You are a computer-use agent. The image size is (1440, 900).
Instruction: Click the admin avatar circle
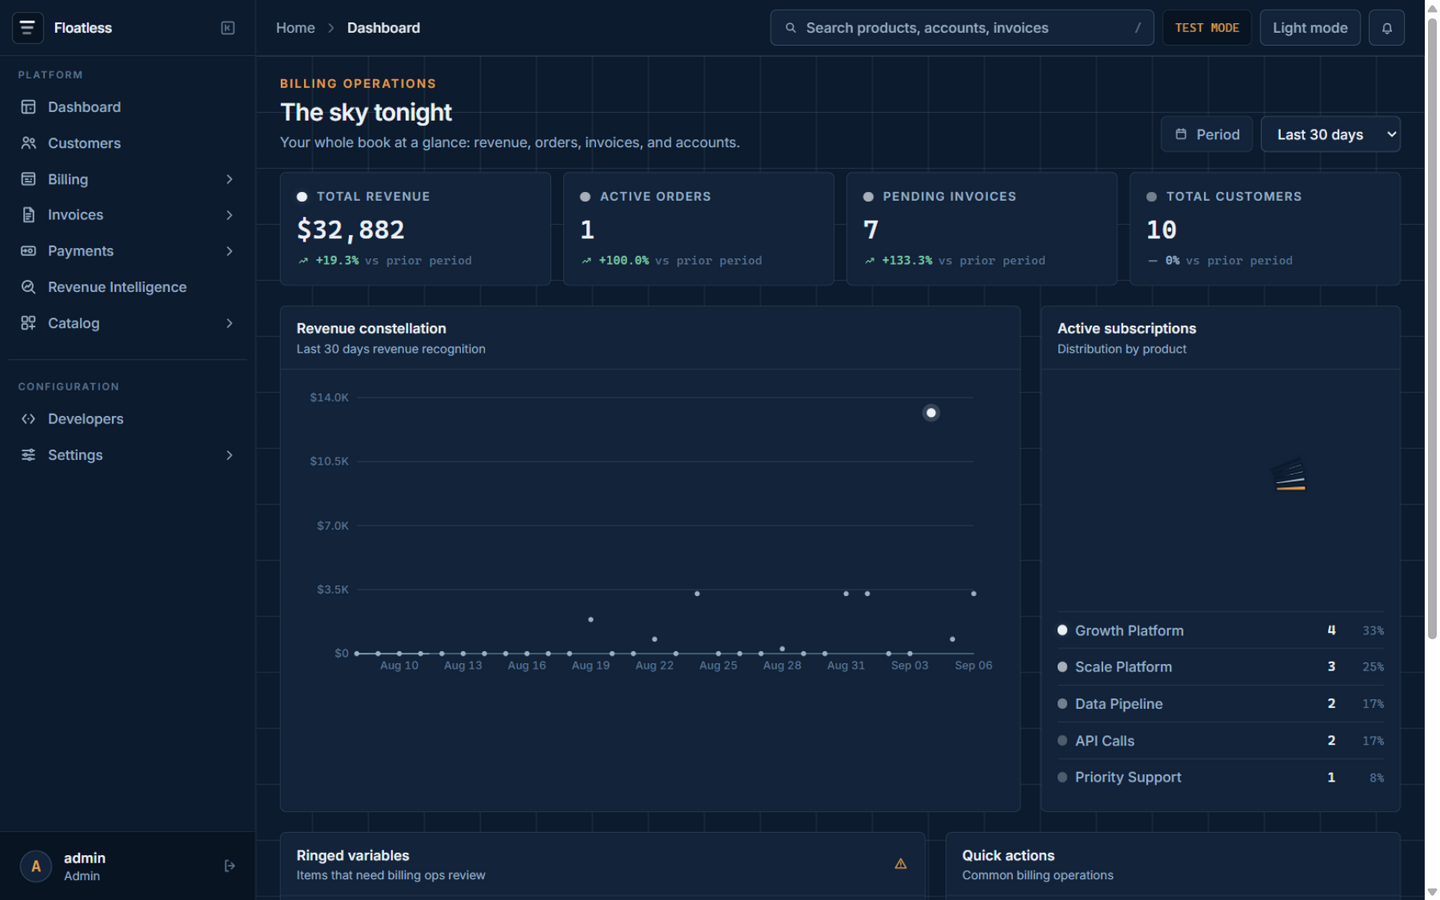[x=36, y=866]
